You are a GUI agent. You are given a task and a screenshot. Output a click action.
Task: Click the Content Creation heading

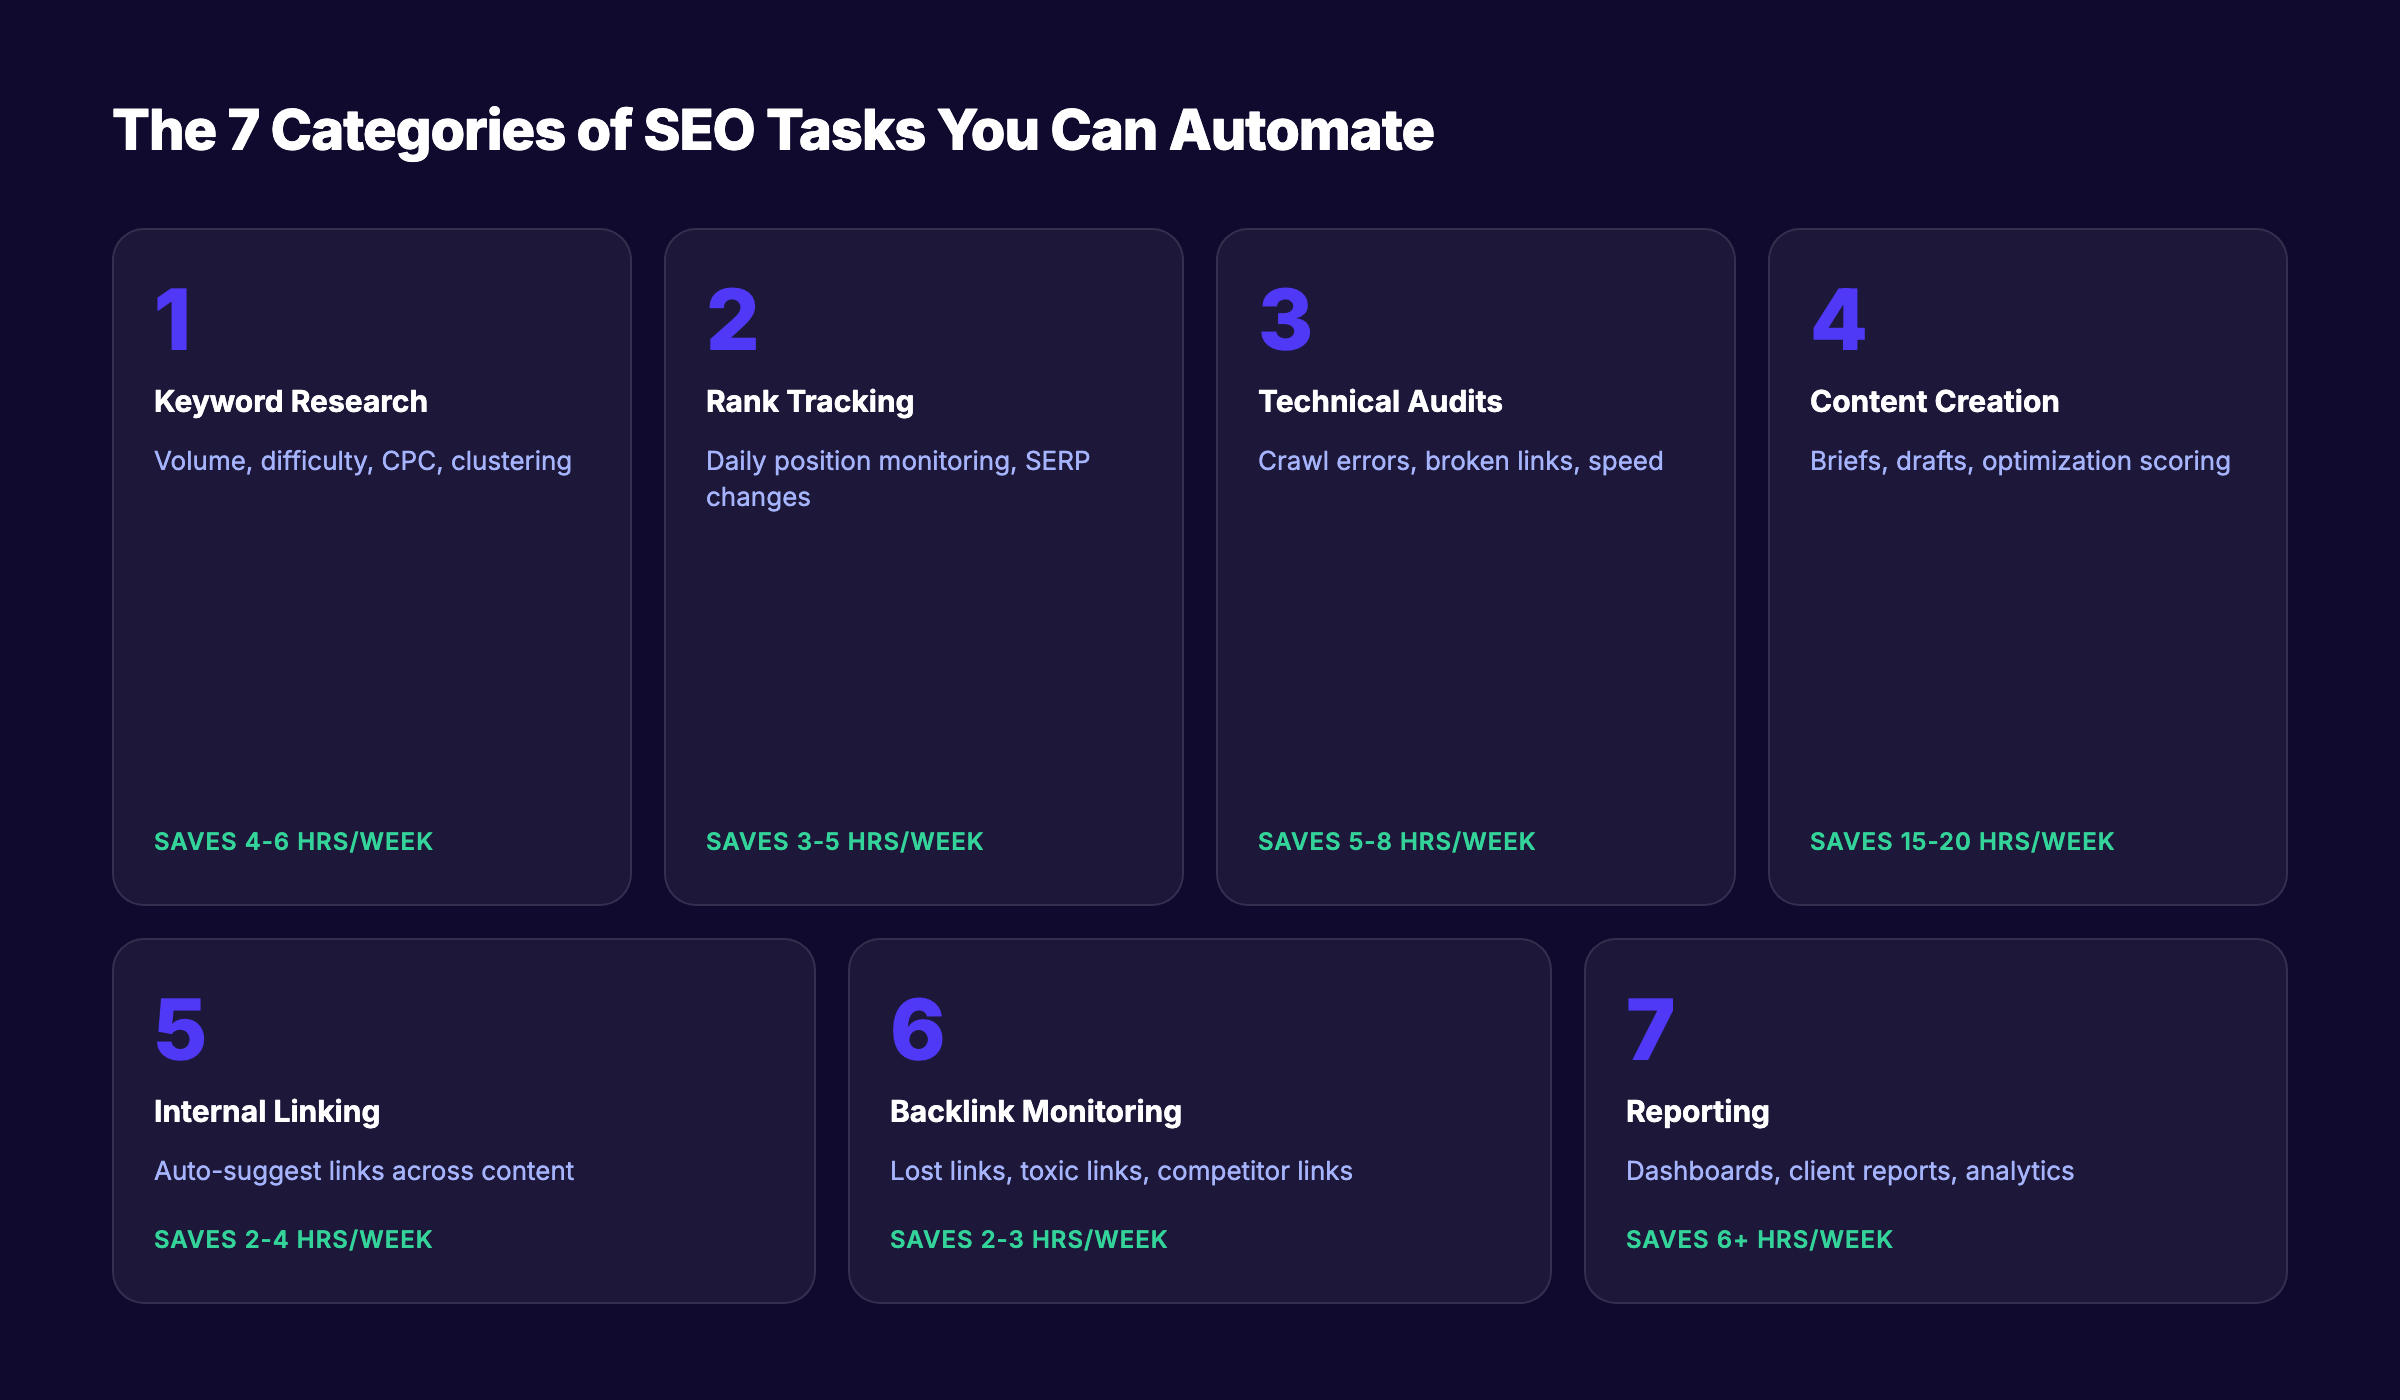[1934, 401]
